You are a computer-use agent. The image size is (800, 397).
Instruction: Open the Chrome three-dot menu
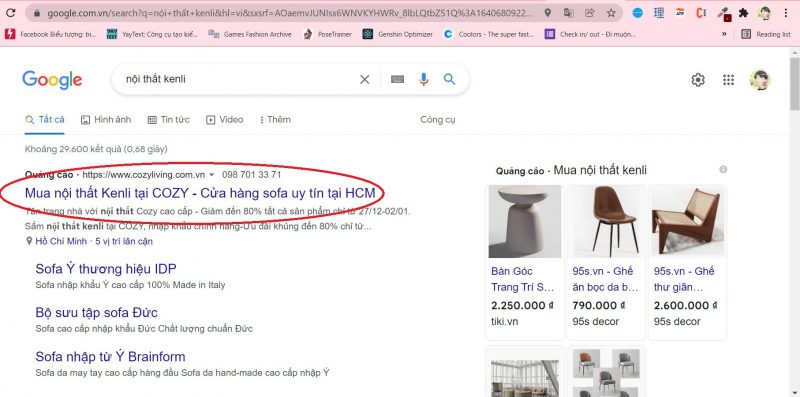[786, 13]
